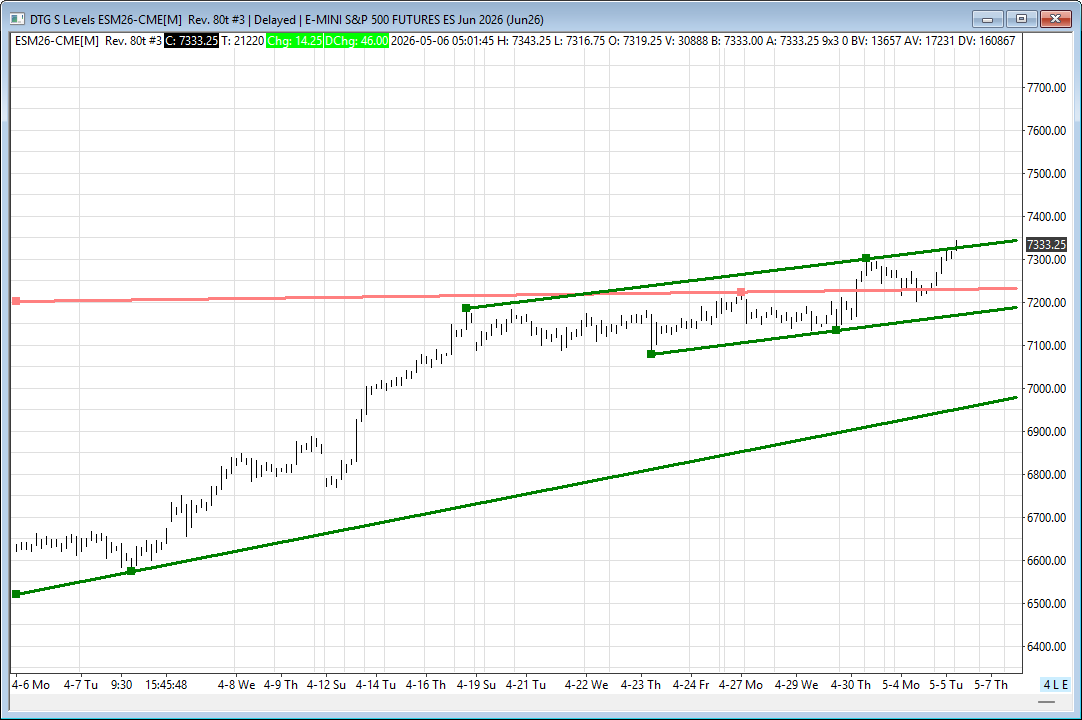Click the black C: 7333.25 close value
The image size is (1082, 720).
coord(191,41)
